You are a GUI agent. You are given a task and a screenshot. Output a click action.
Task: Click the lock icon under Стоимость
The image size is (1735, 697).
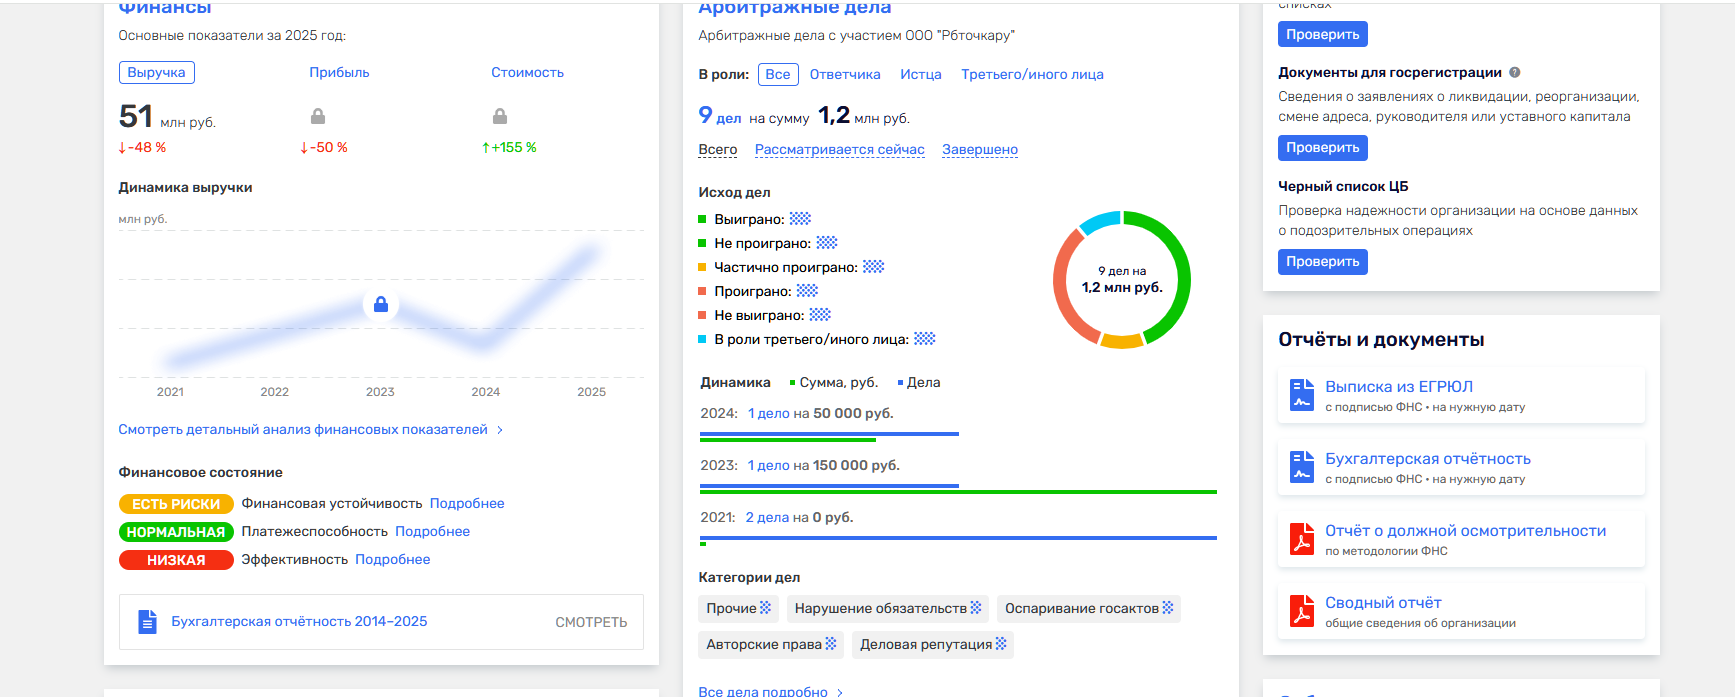(x=500, y=116)
